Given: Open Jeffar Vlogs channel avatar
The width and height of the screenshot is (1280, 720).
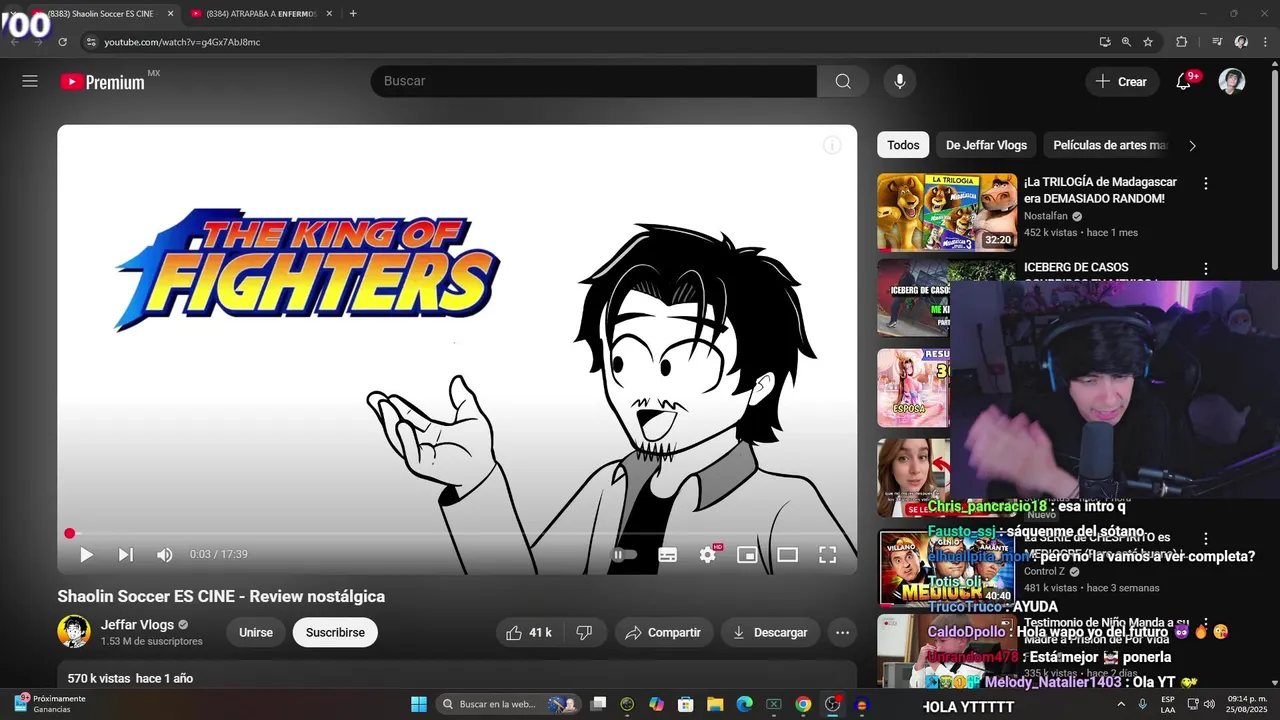Looking at the screenshot, I should click(74, 632).
